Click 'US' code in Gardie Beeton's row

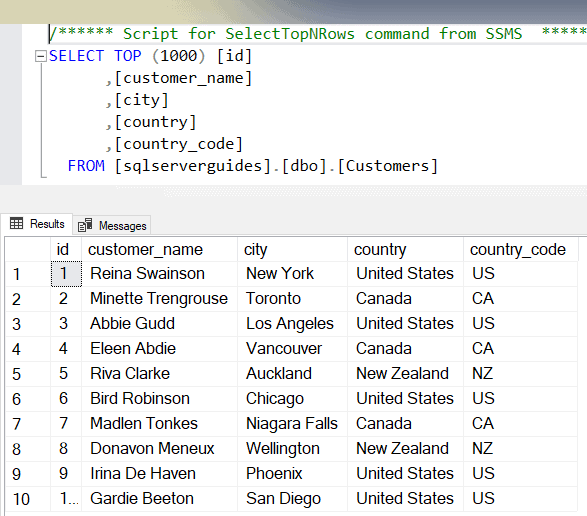(521, 499)
